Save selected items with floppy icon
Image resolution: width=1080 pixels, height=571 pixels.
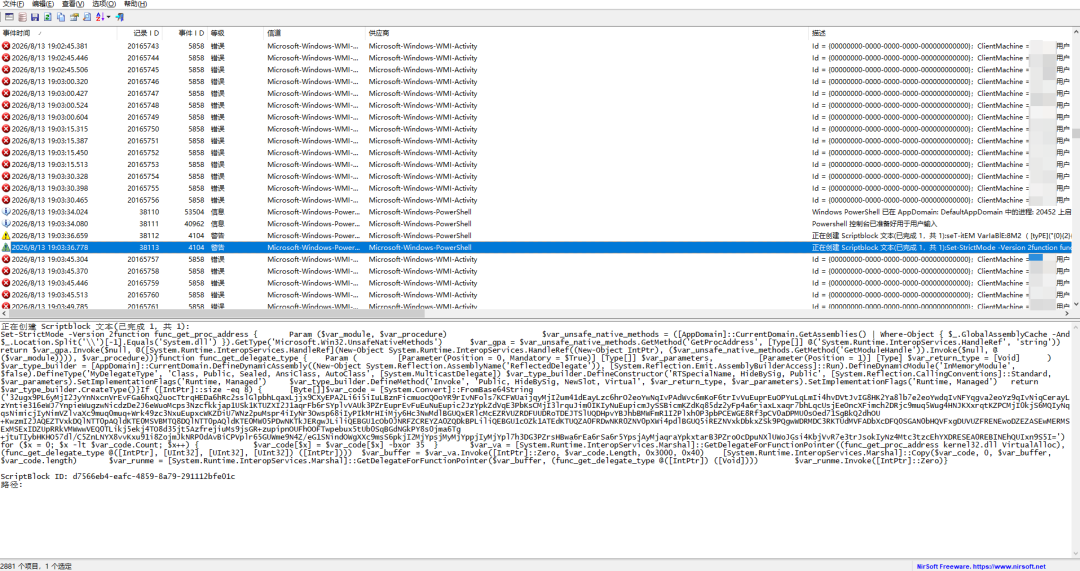coord(34,17)
